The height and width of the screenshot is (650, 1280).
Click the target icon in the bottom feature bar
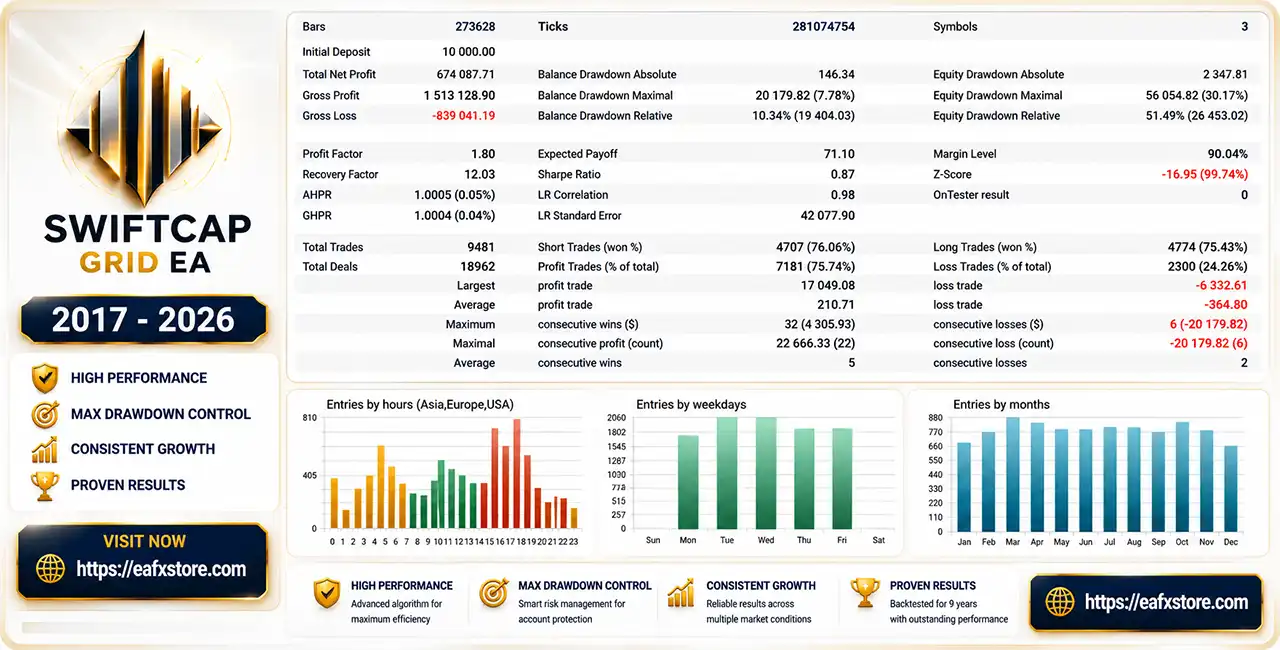pos(494,593)
